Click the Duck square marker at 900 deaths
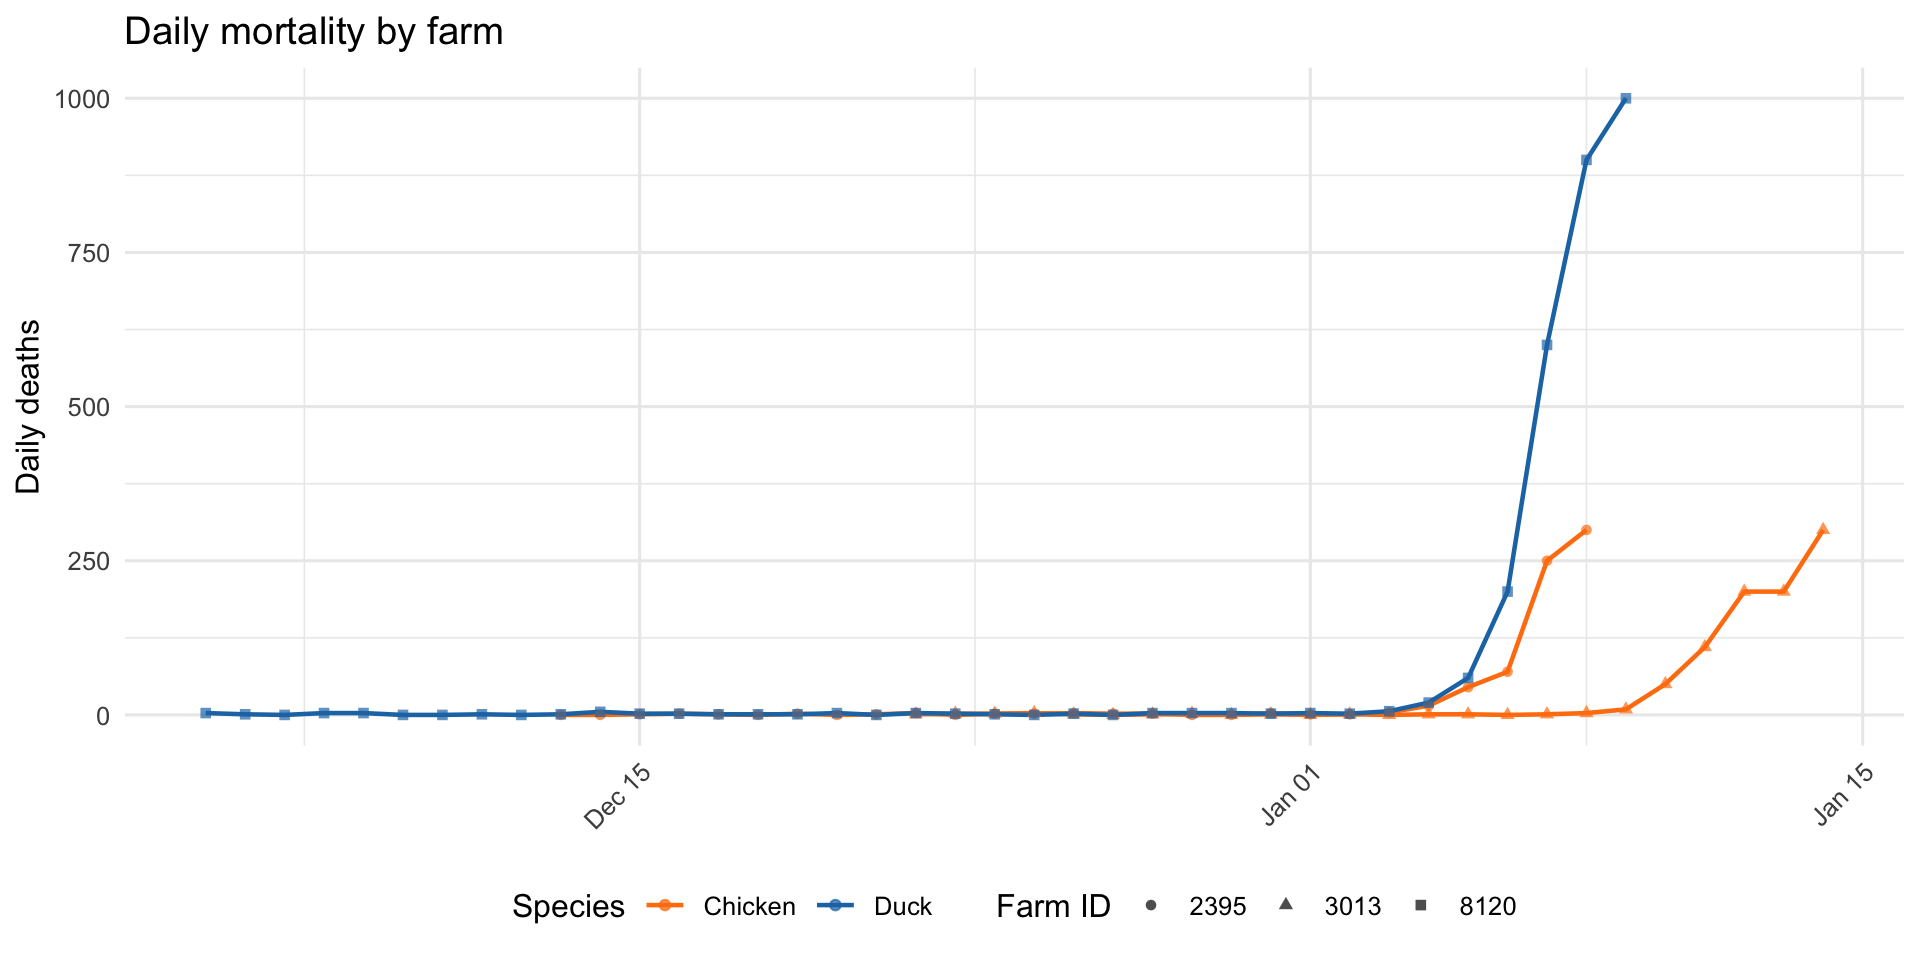The width and height of the screenshot is (1920, 960). pos(1586,160)
